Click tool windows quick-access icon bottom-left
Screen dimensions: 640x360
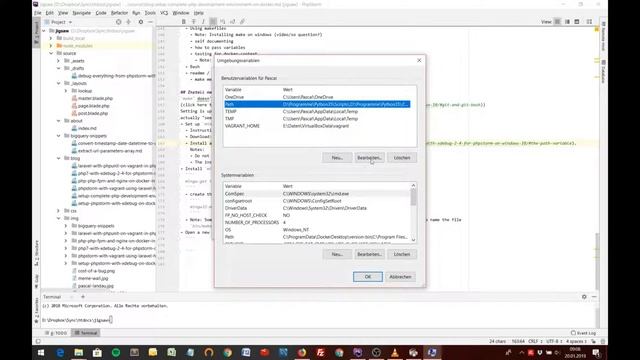coord(38,341)
